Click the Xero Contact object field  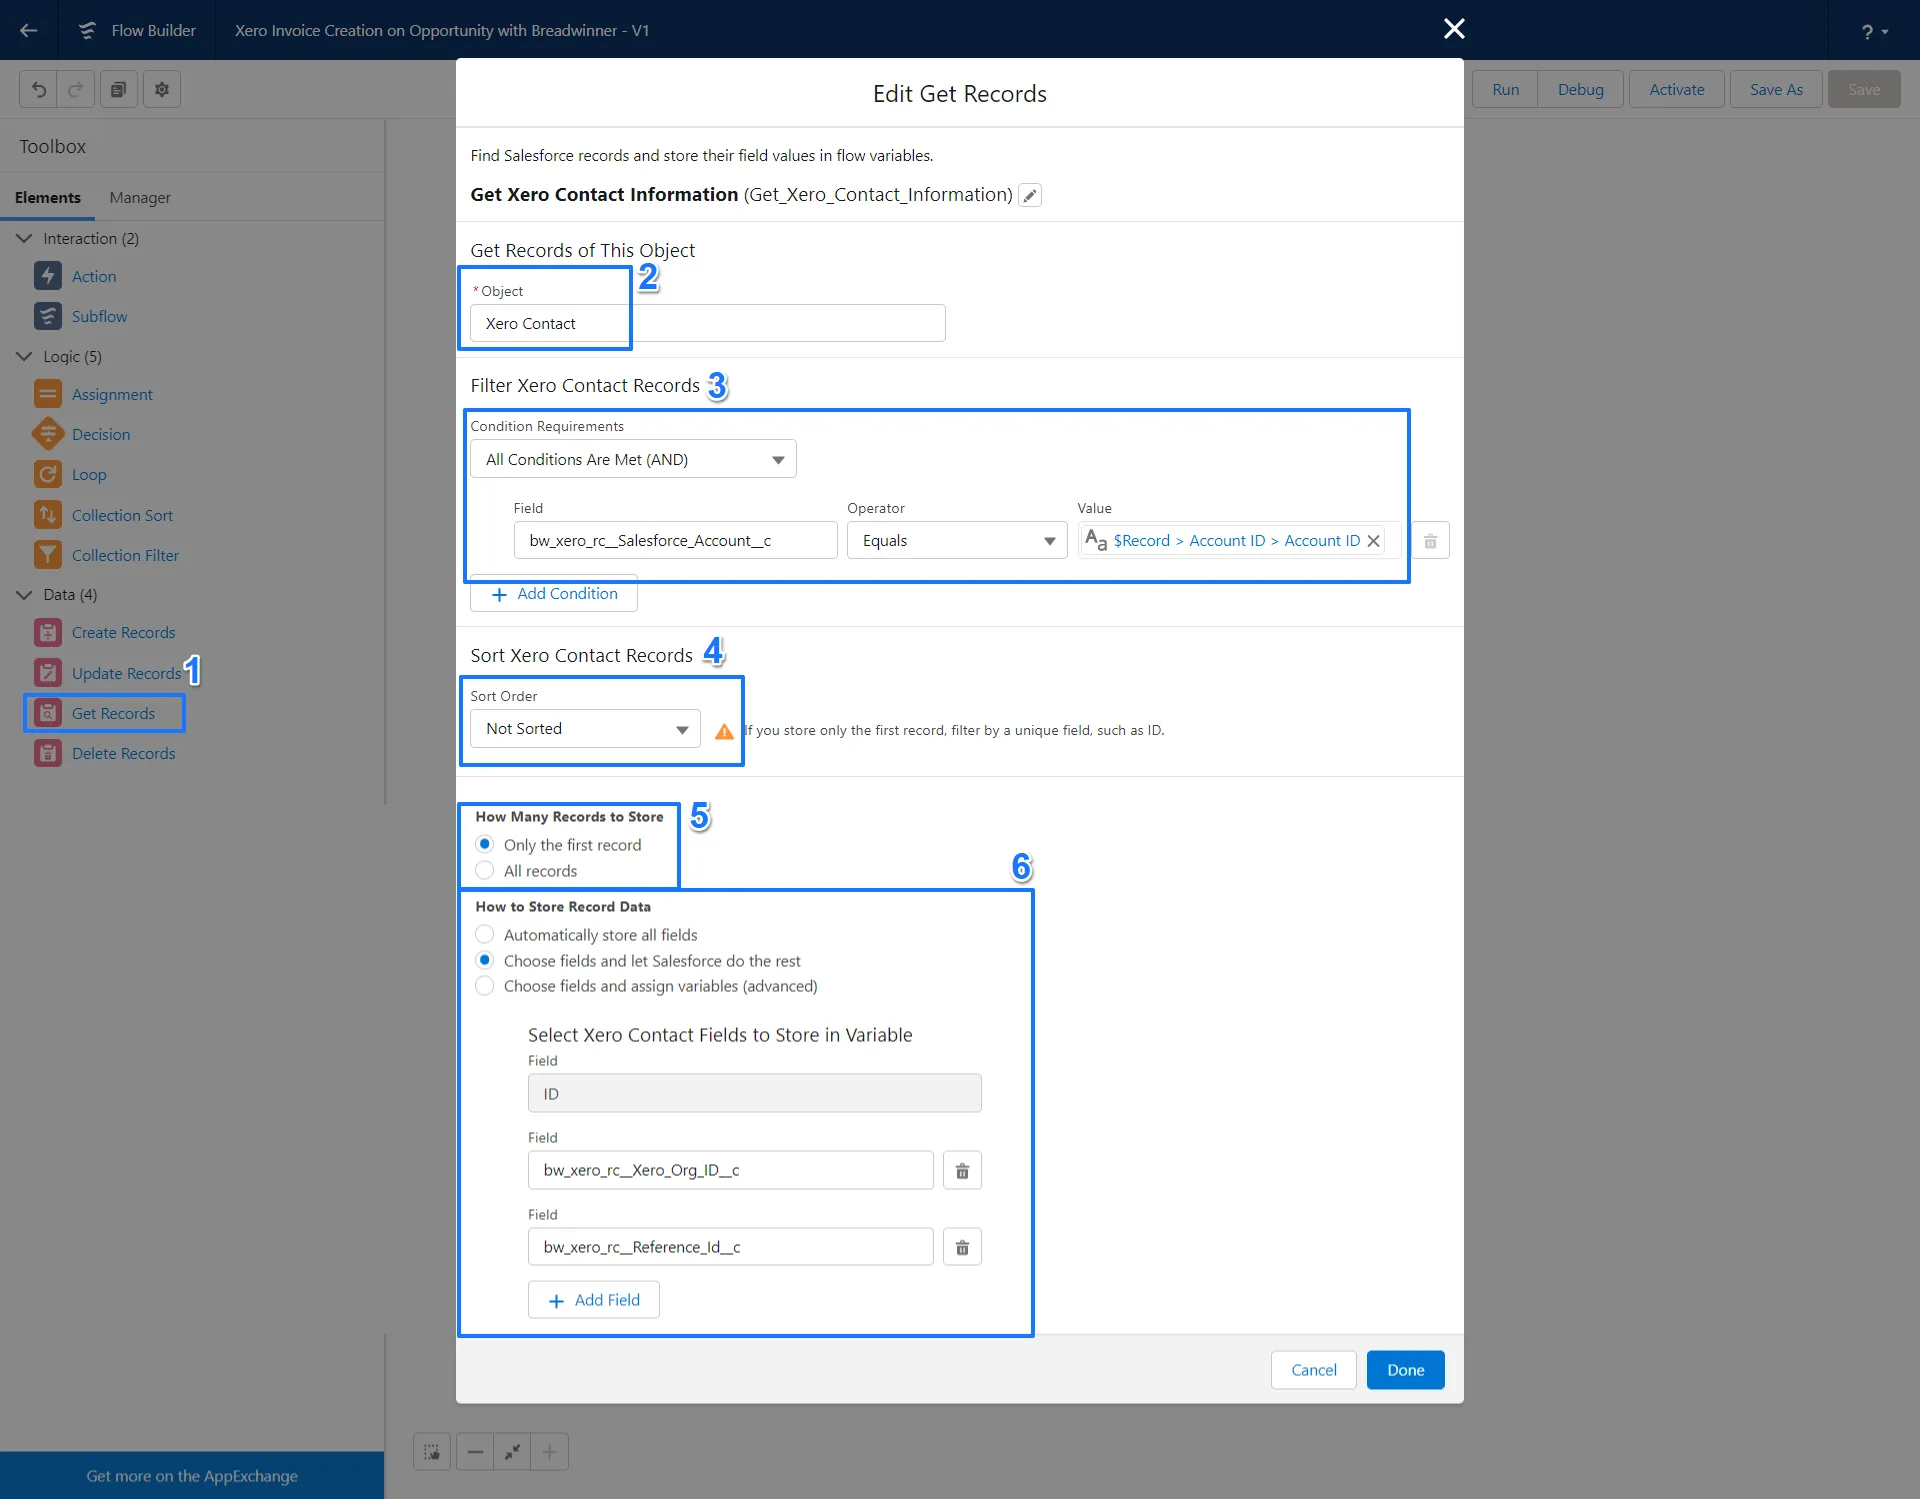click(x=707, y=323)
